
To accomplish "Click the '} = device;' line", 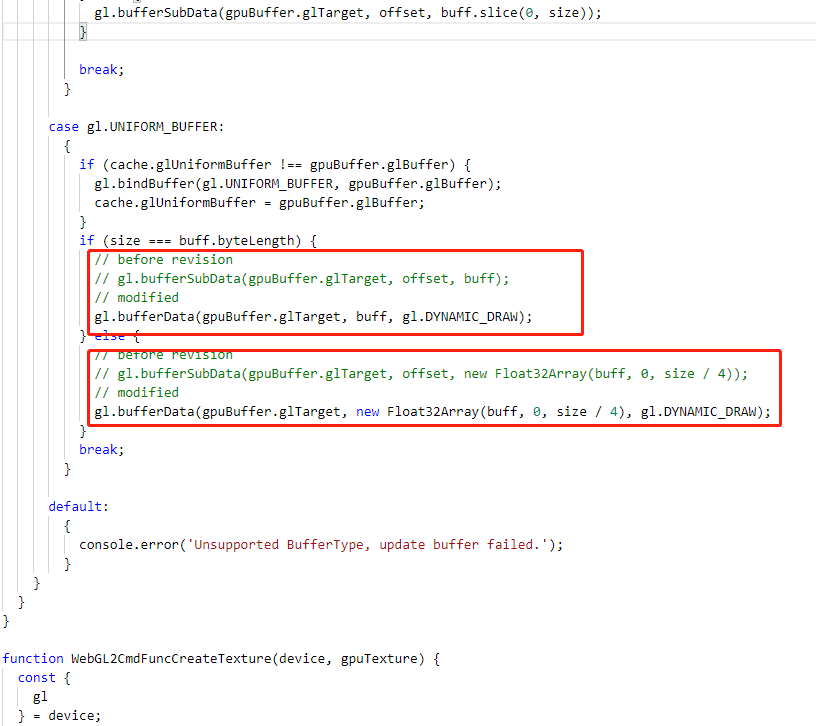I will pyautogui.click(x=59, y=716).
